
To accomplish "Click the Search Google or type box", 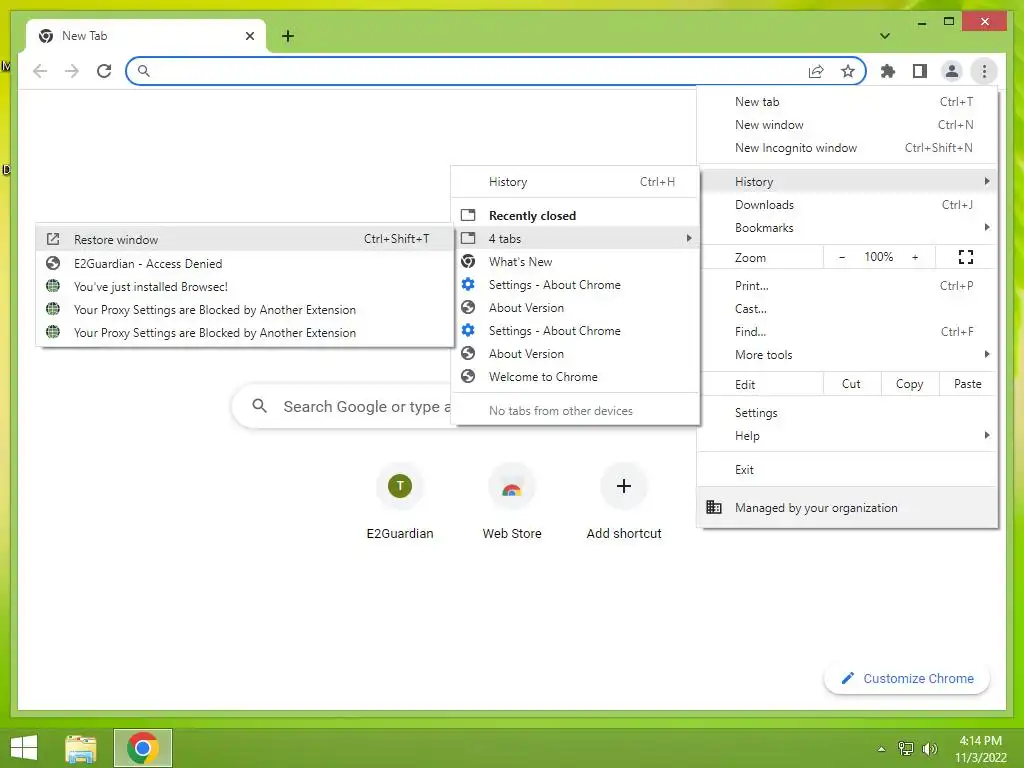I will tap(343, 406).
